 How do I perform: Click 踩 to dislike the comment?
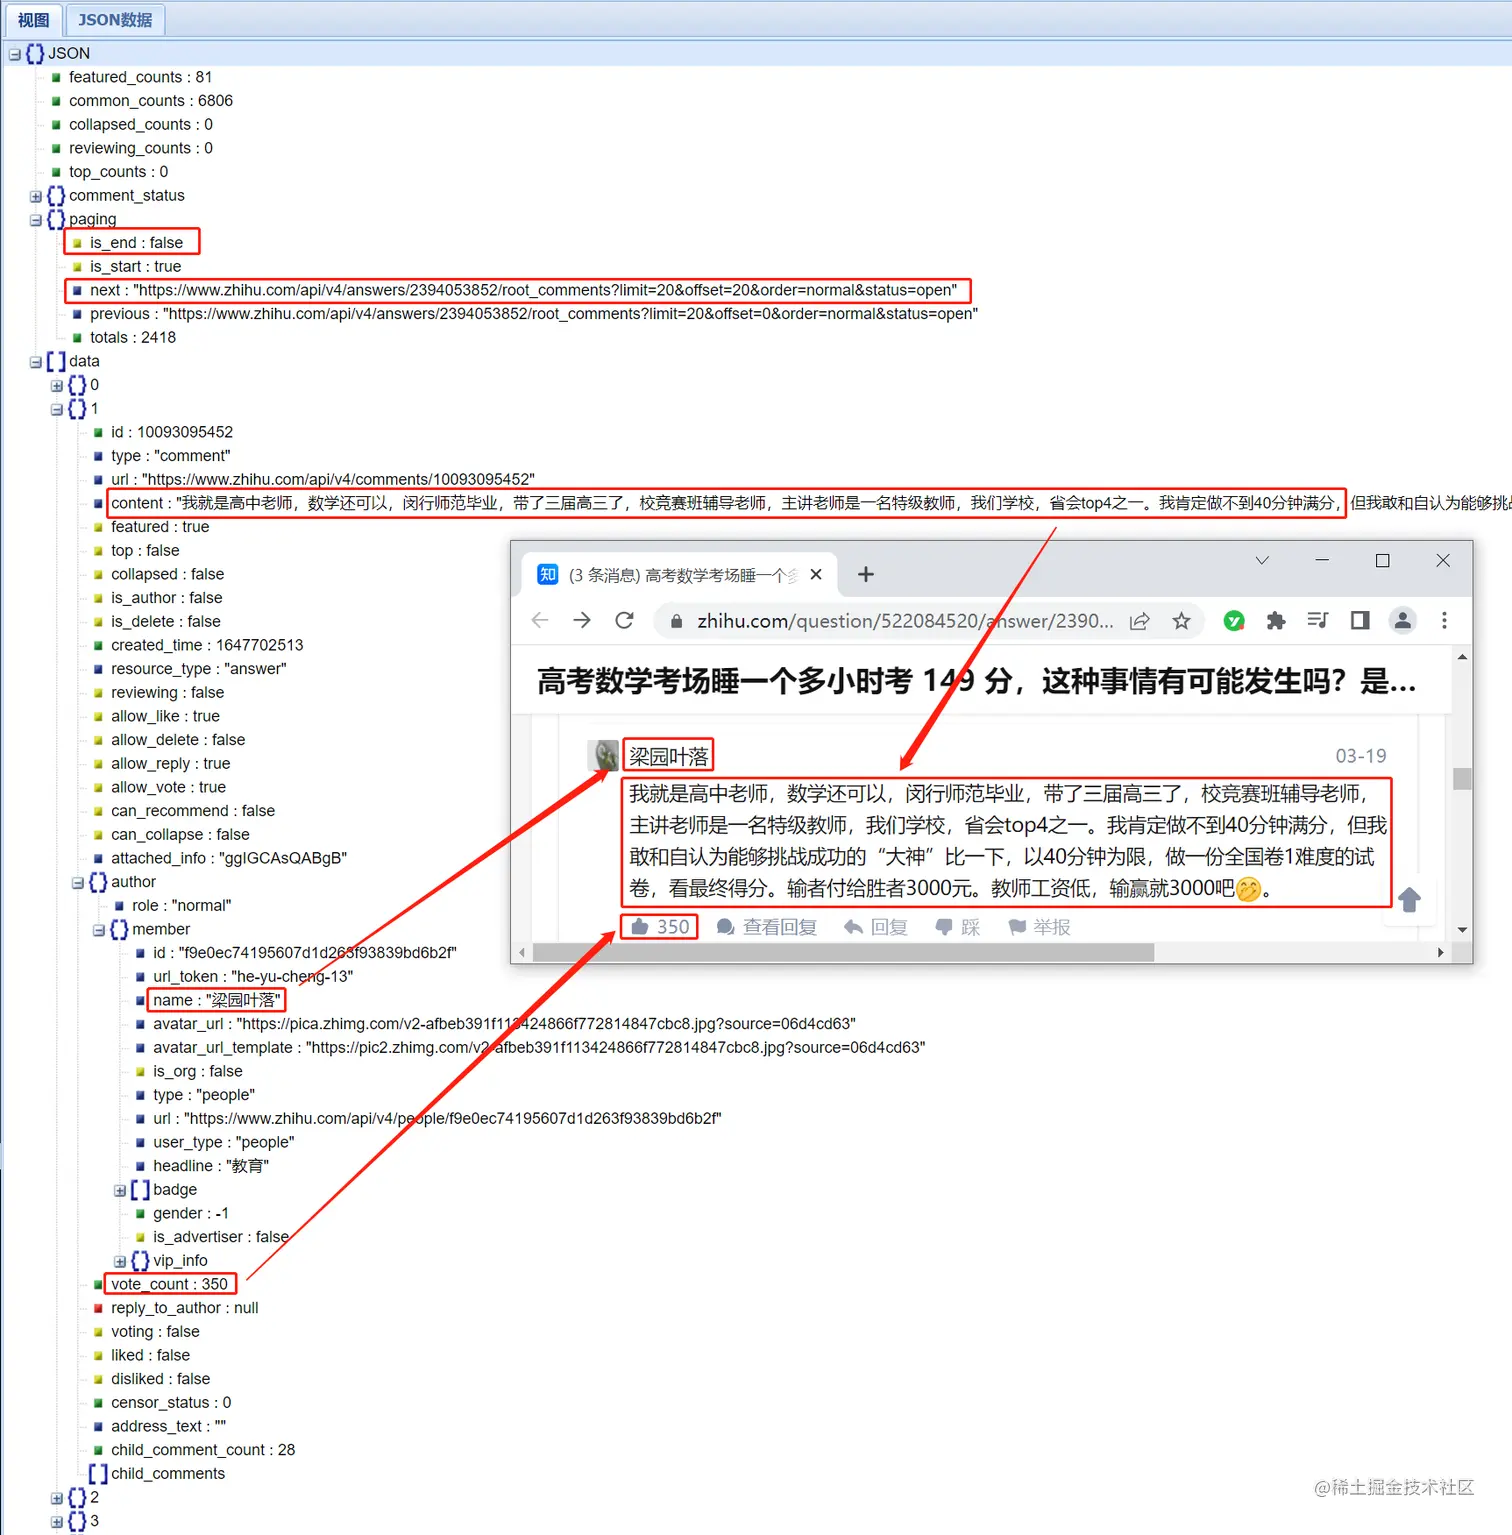click(958, 927)
